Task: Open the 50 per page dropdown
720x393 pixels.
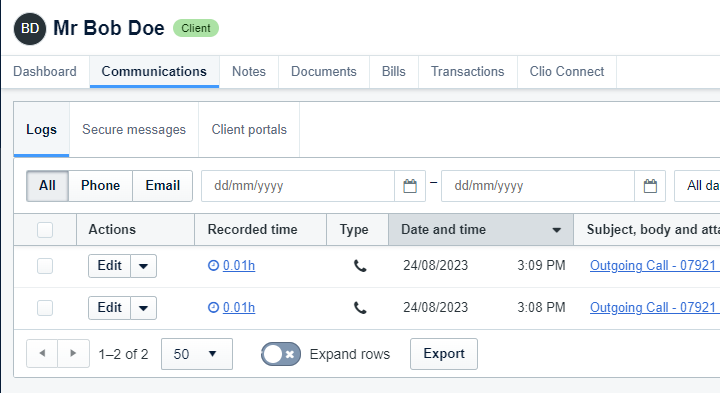Action: tap(197, 354)
